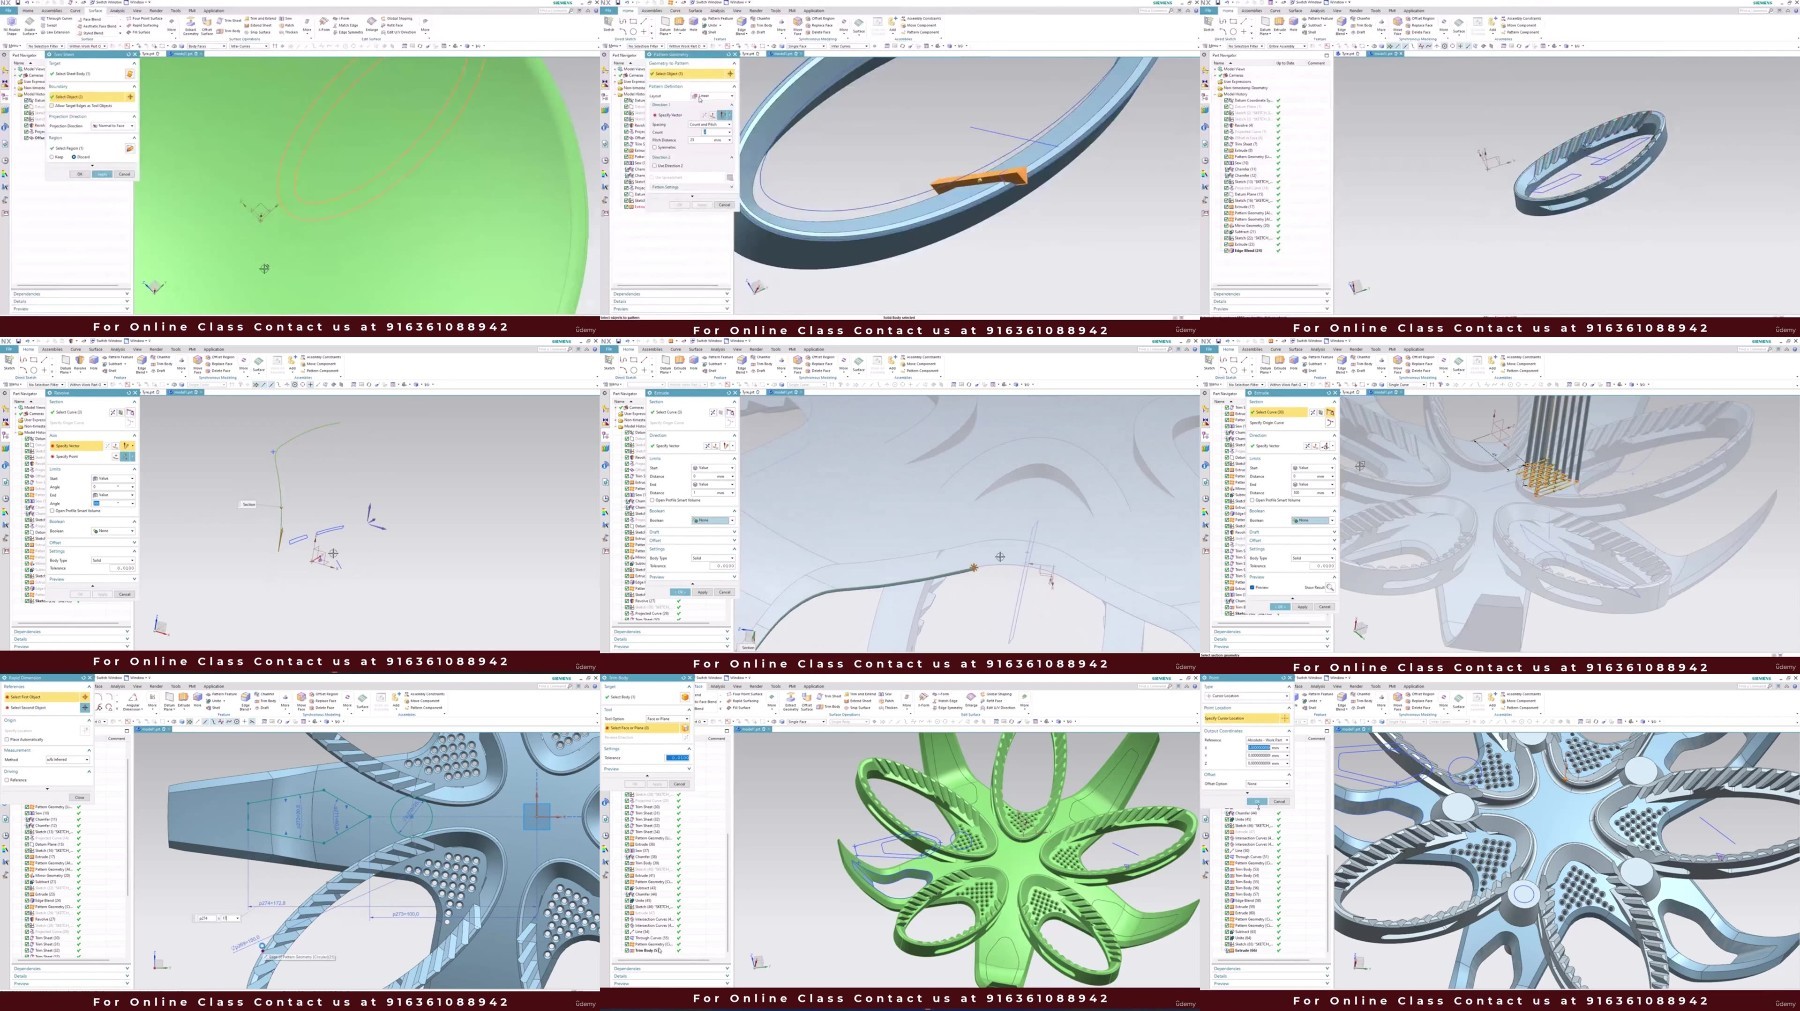Image resolution: width=1800 pixels, height=1011 pixels.
Task: Click Reverse Direction icon in center Extrude dialog
Action: point(707,446)
